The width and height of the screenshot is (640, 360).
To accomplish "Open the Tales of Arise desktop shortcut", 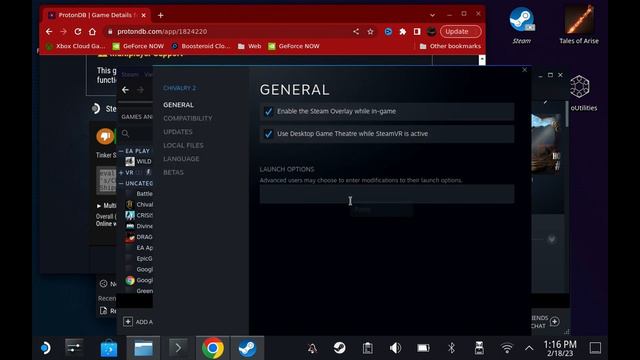I will click(x=579, y=24).
